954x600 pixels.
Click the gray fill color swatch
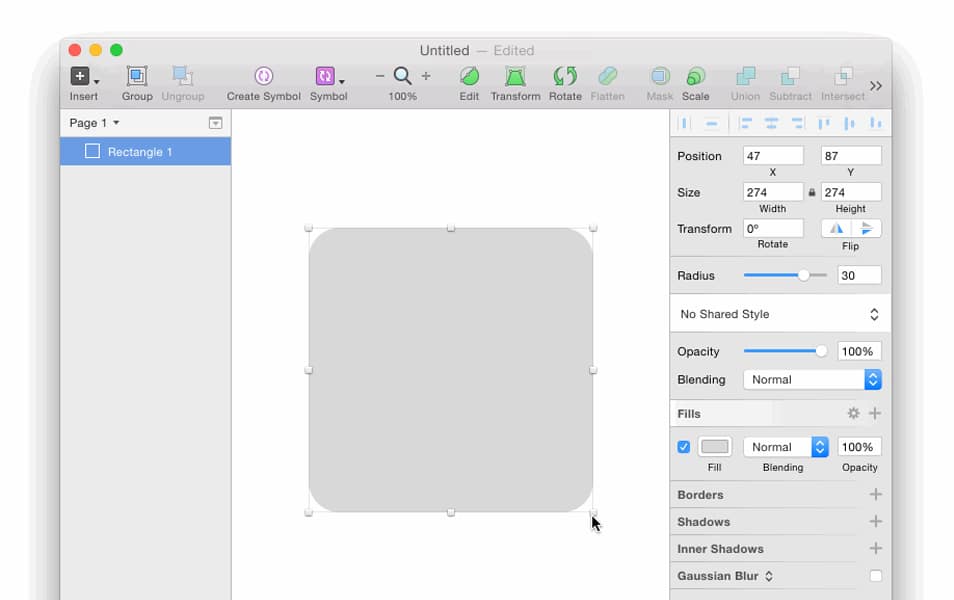pyautogui.click(x=714, y=447)
